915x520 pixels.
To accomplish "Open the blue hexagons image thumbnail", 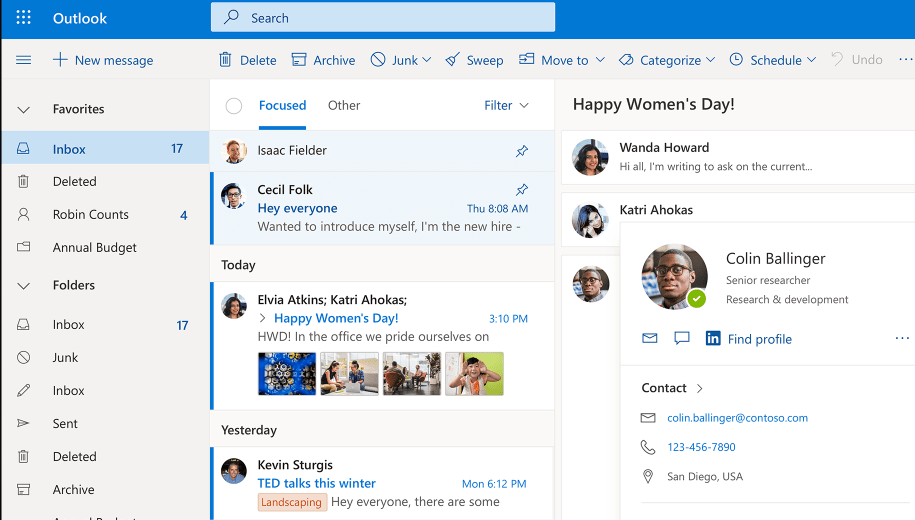I will [x=287, y=374].
